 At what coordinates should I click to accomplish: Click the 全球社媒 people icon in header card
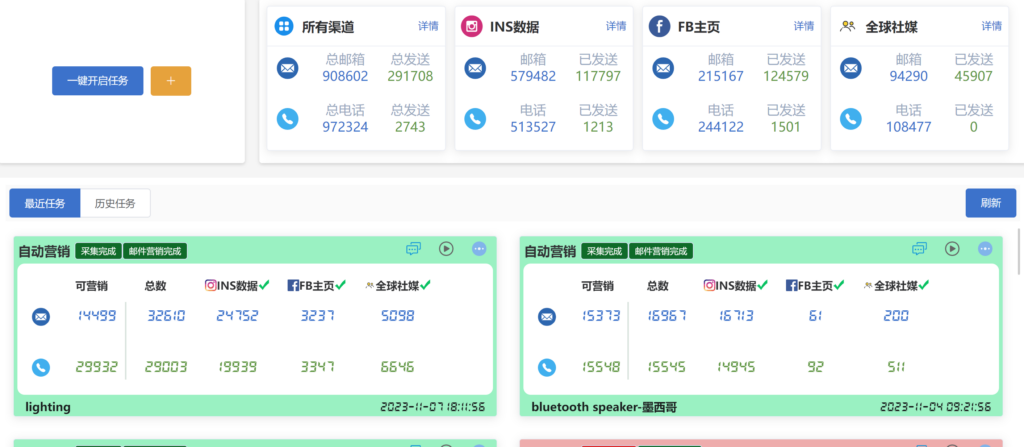[x=848, y=26]
